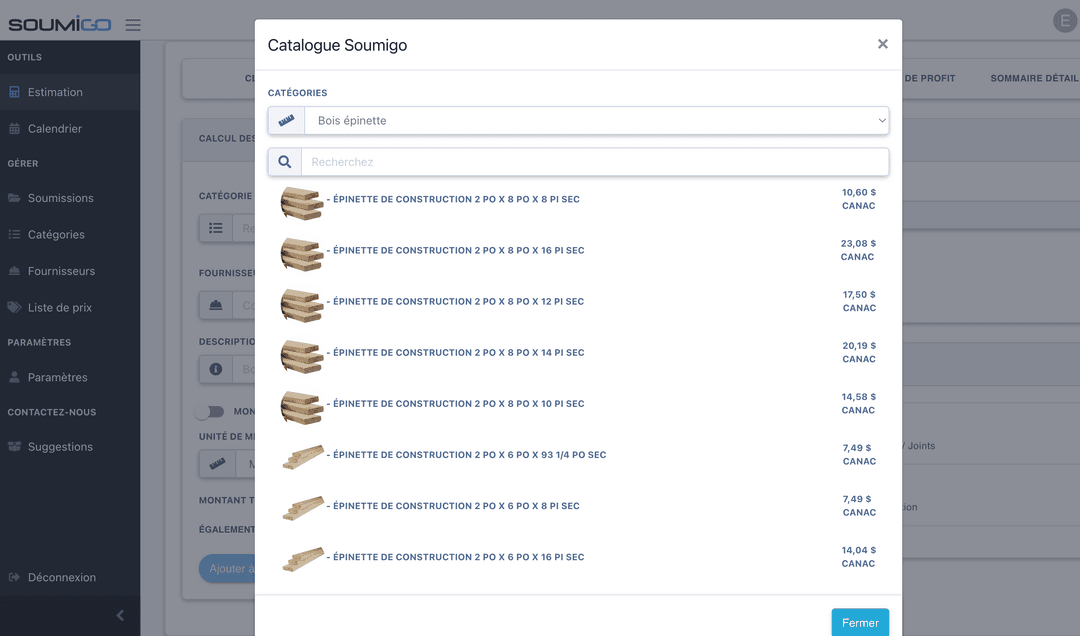1080x636 pixels.
Task: Click the search magnifier icon in catalogue
Action: [x=285, y=162]
